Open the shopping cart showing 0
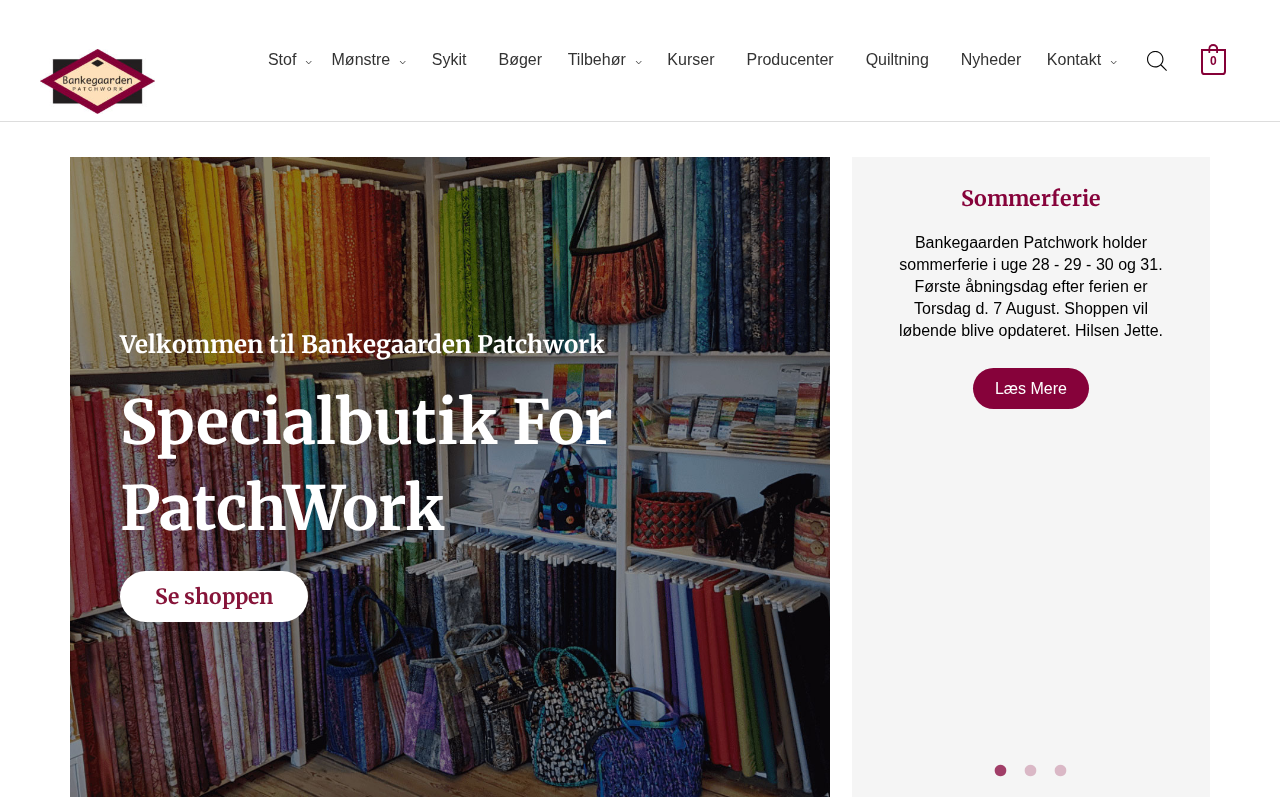The width and height of the screenshot is (1280, 800). pyautogui.click(x=1213, y=60)
